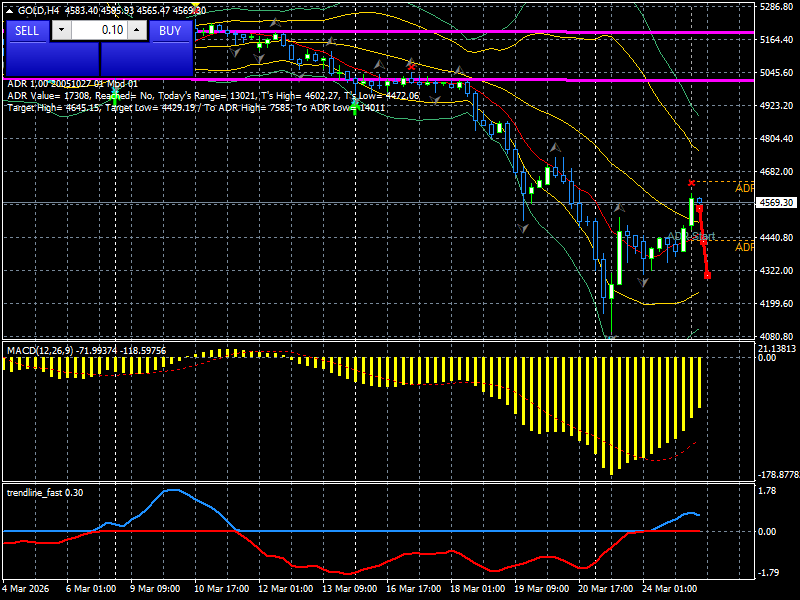Decrease lot volume with the down arrow
800x600 pixels.
pyautogui.click(x=61, y=30)
